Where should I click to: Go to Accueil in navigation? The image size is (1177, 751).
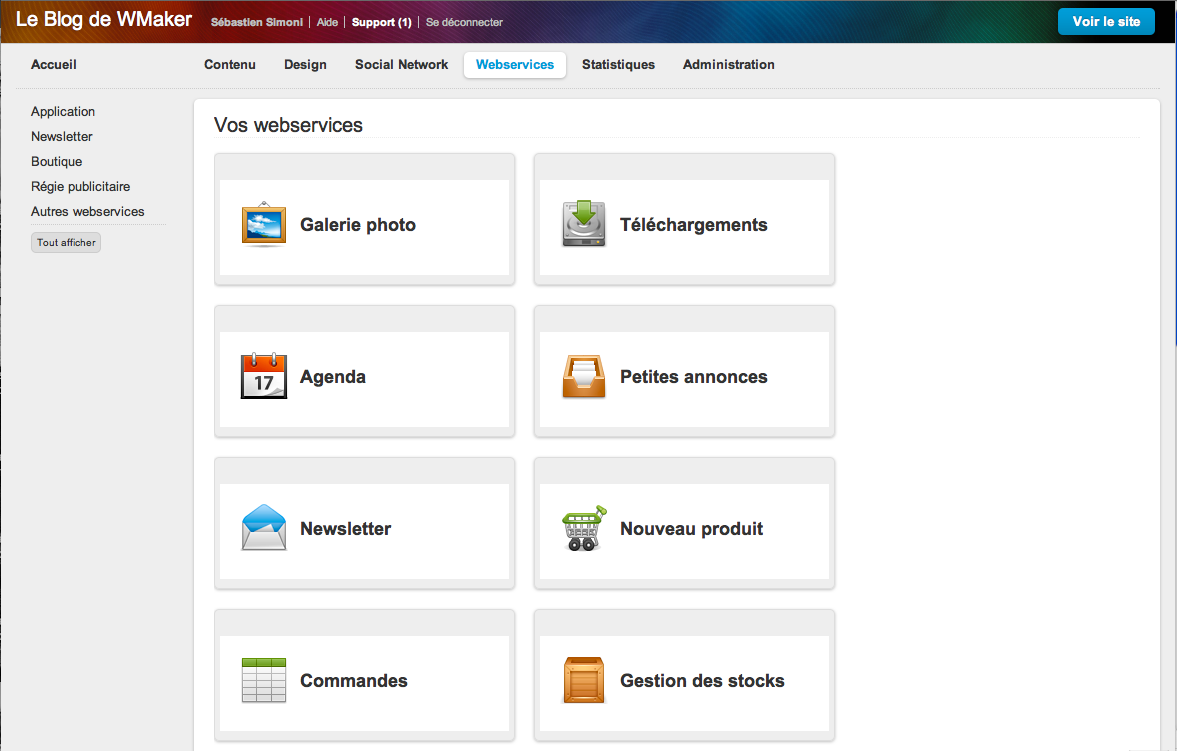point(54,65)
